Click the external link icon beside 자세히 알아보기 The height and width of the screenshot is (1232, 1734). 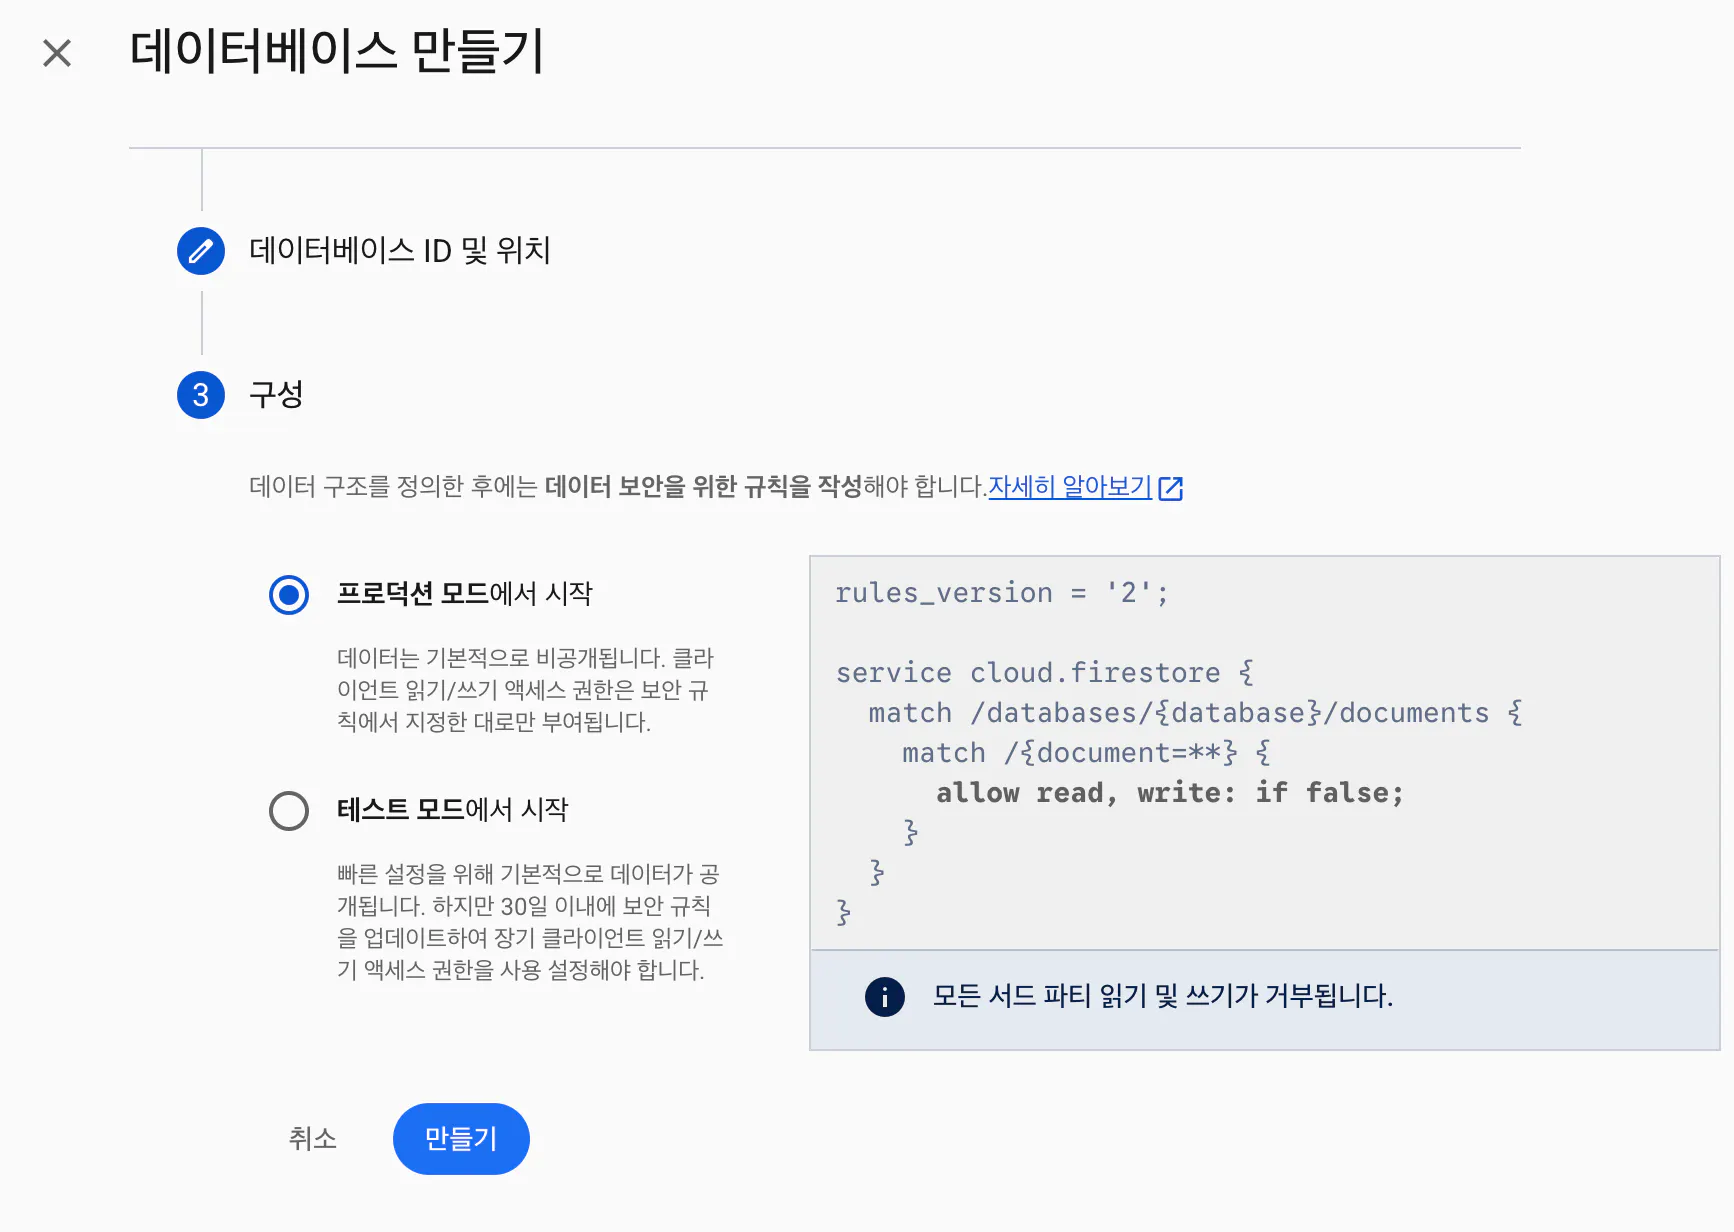click(1171, 488)
